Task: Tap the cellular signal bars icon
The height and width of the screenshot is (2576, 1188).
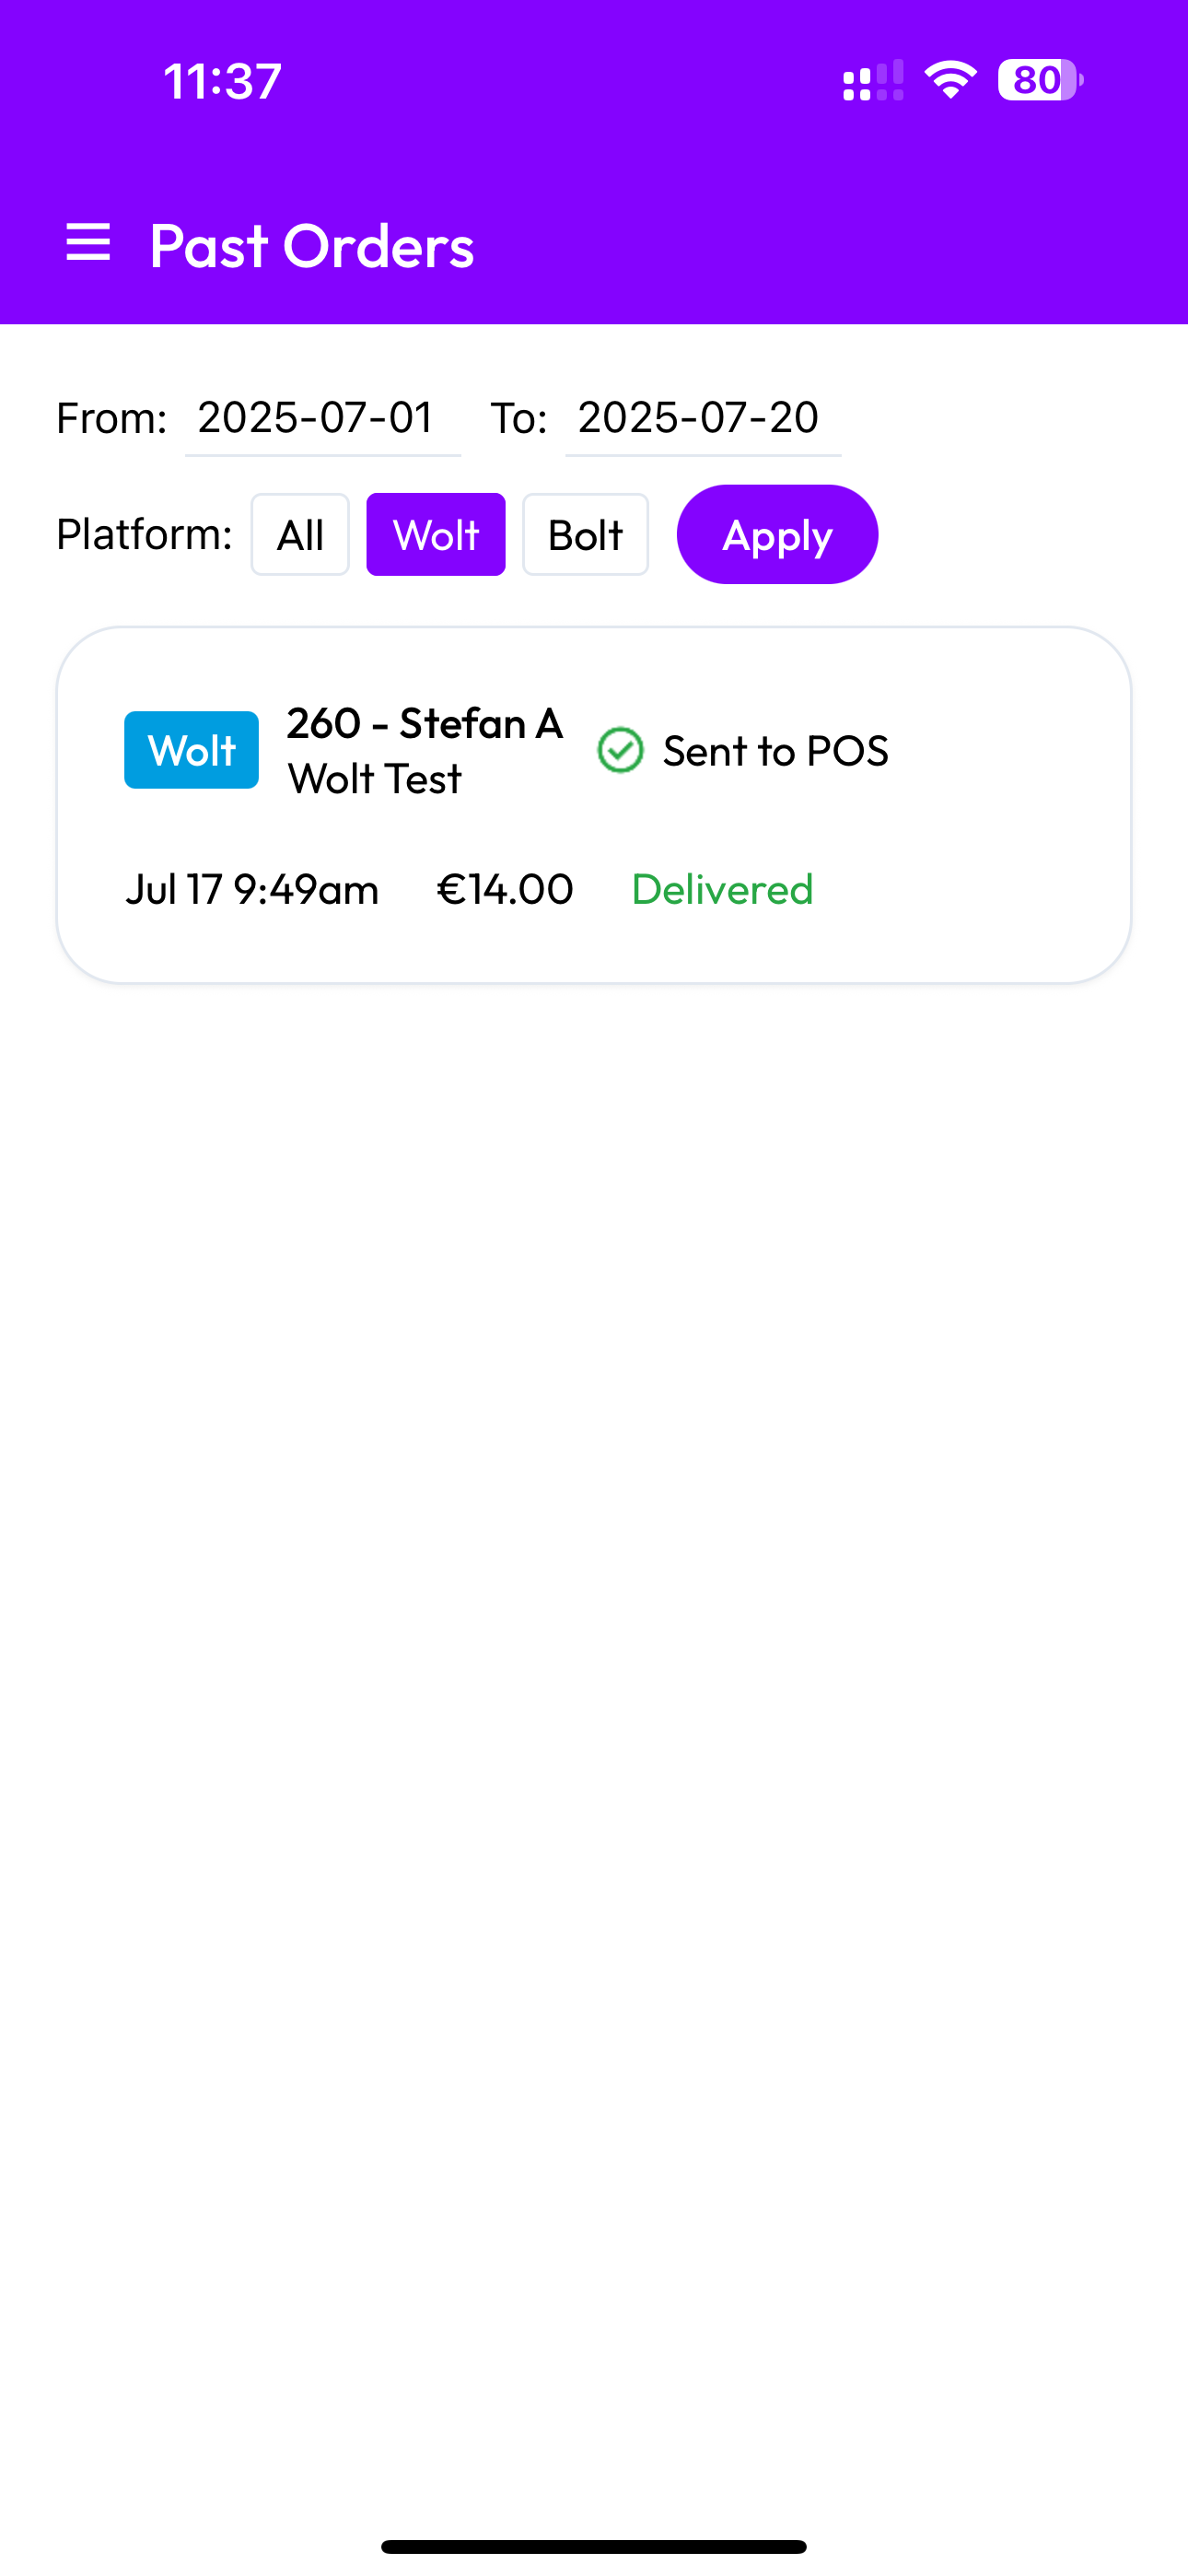Action: [873, 80]
